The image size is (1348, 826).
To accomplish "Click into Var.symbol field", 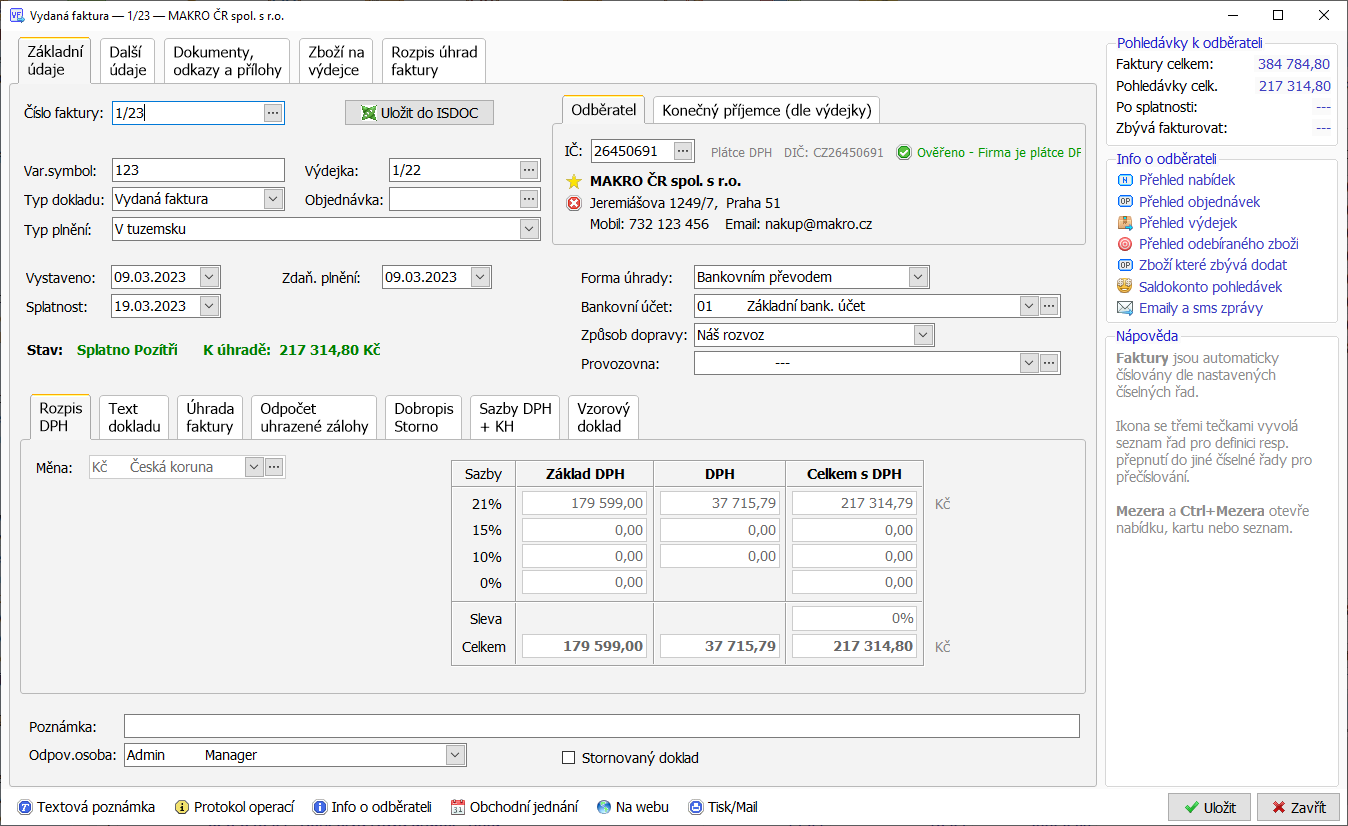I will click(x=198, y=170).
